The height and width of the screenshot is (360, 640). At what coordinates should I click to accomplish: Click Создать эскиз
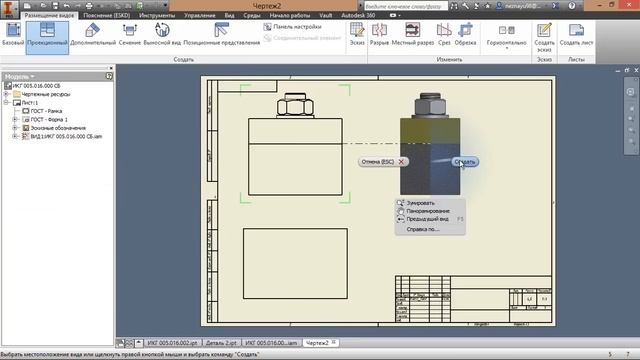pos(544,38)
